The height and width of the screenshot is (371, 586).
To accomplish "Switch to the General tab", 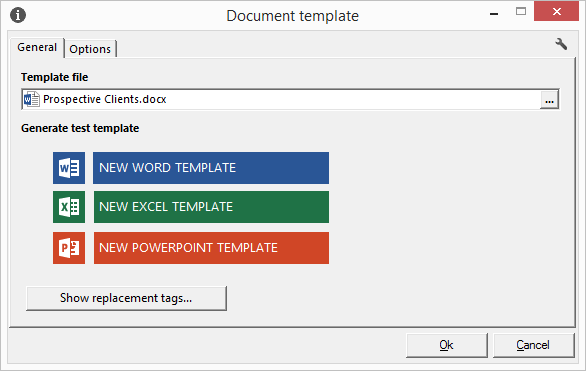I will point(37,47).
